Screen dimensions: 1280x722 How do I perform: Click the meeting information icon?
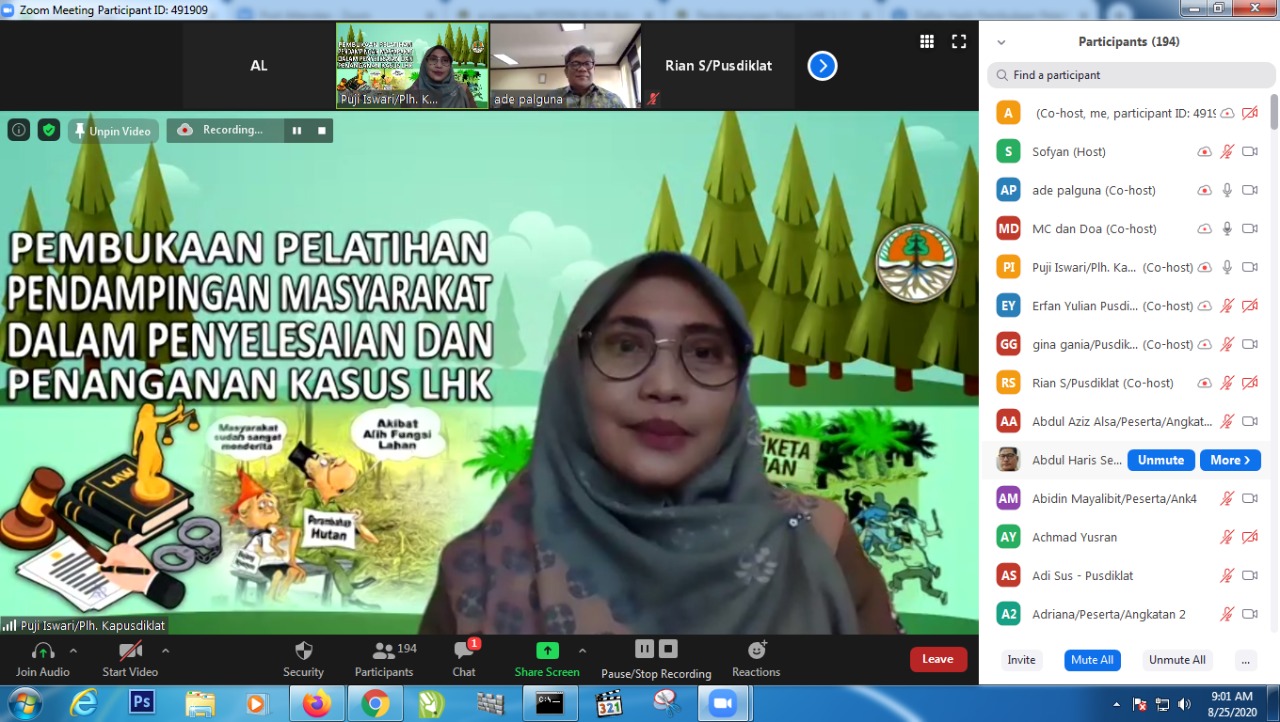click(x=19, y=130)
